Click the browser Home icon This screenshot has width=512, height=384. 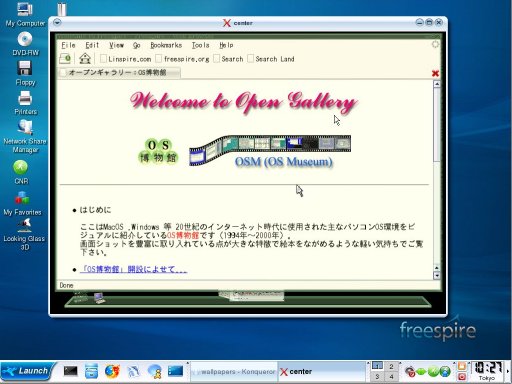pyautogui.click(x=85, y=59)
